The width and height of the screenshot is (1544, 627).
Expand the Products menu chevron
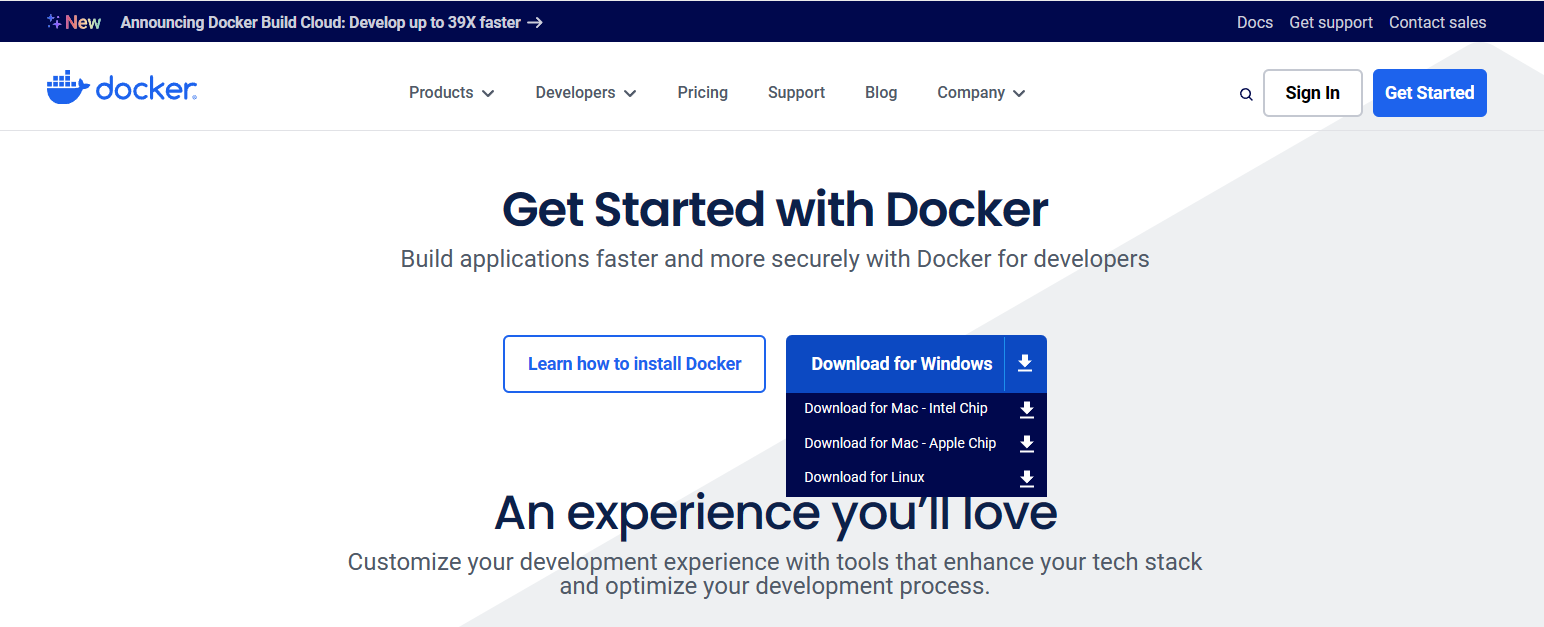click(x=488, y=93)
